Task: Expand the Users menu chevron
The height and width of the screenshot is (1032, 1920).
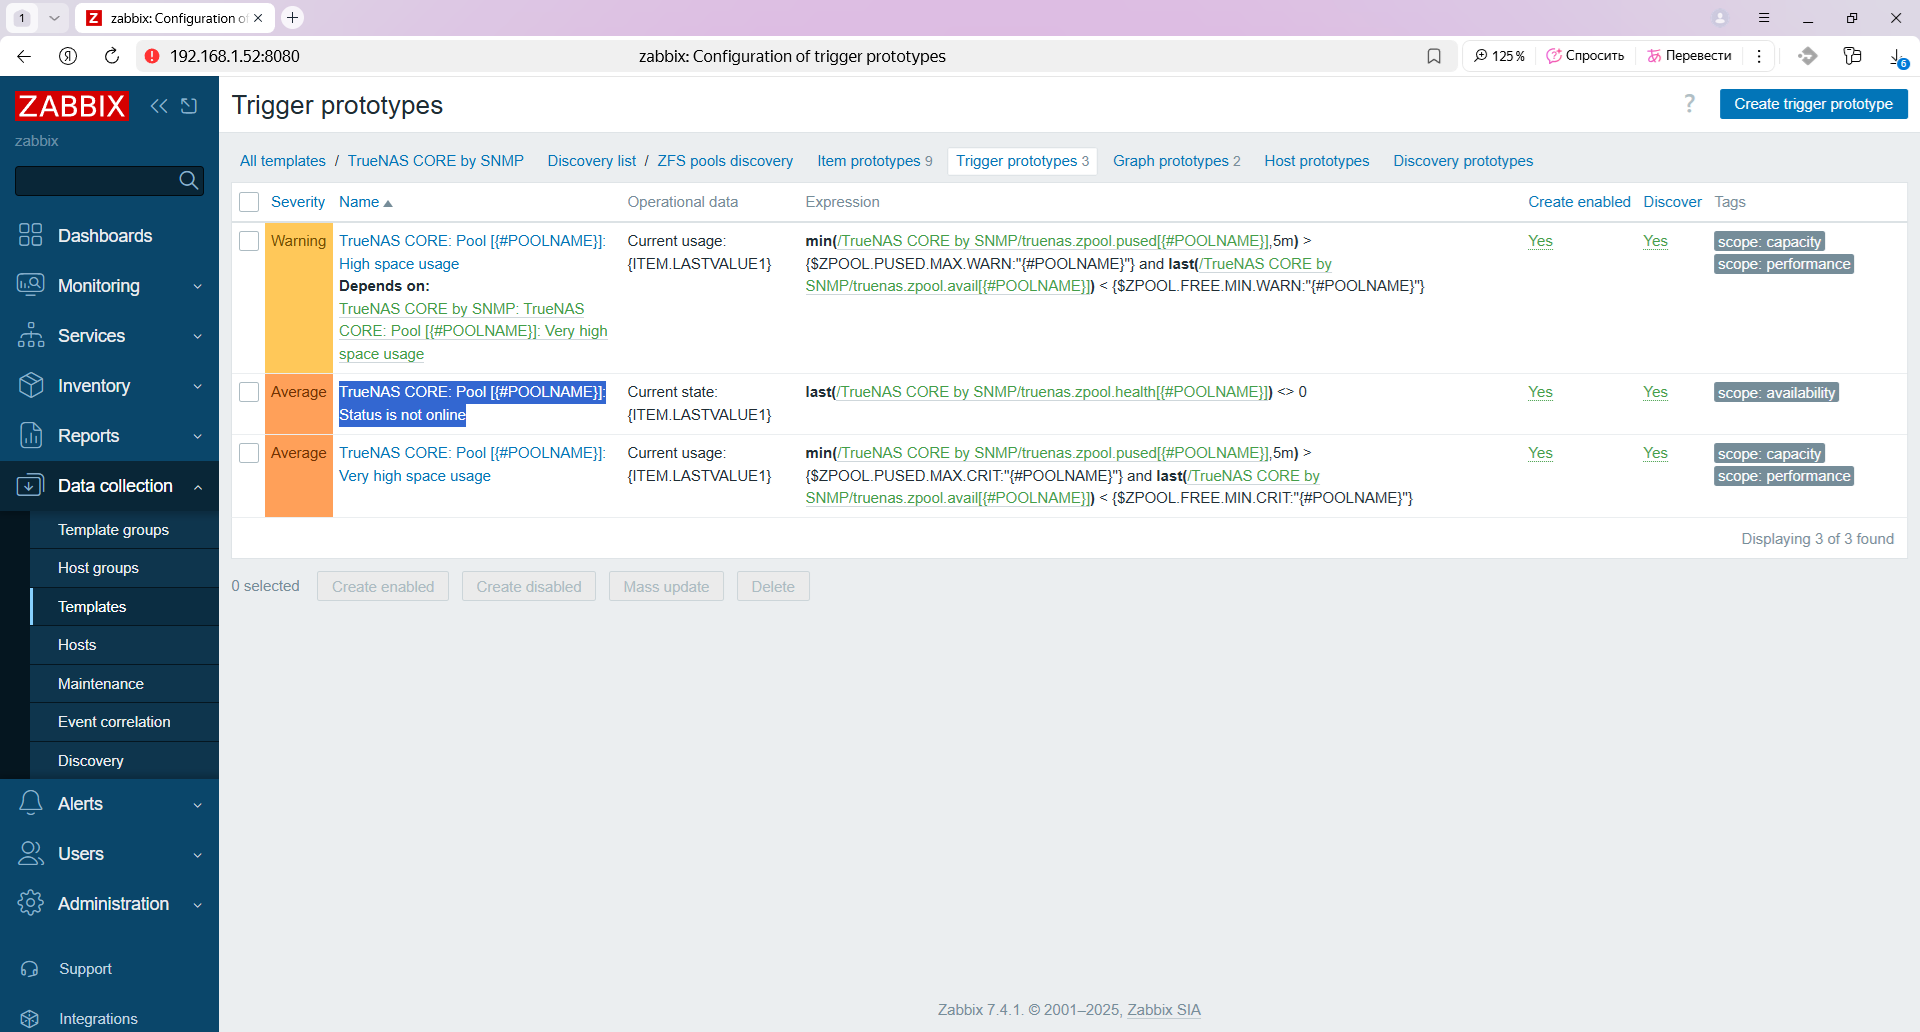Action: tap(198, 854)
